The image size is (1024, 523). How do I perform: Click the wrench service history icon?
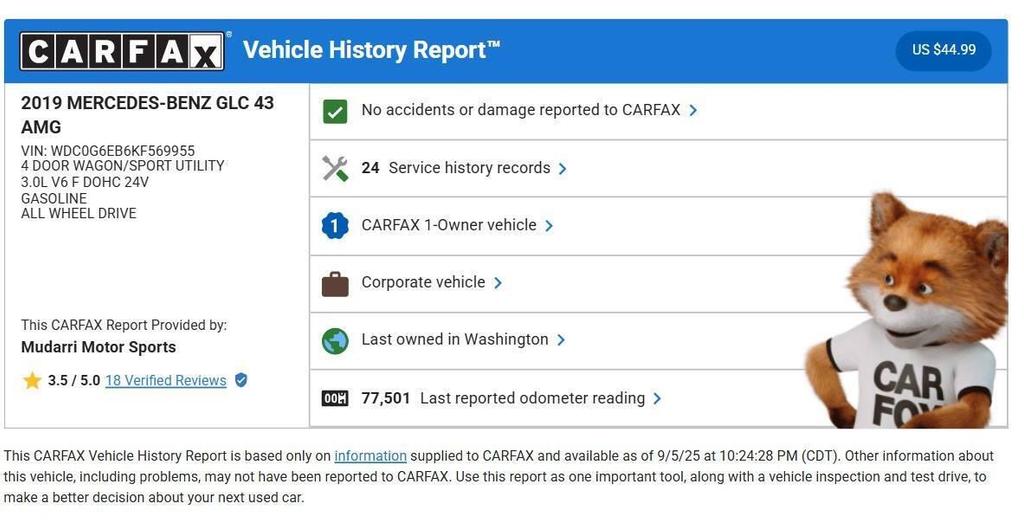(335, 168)
